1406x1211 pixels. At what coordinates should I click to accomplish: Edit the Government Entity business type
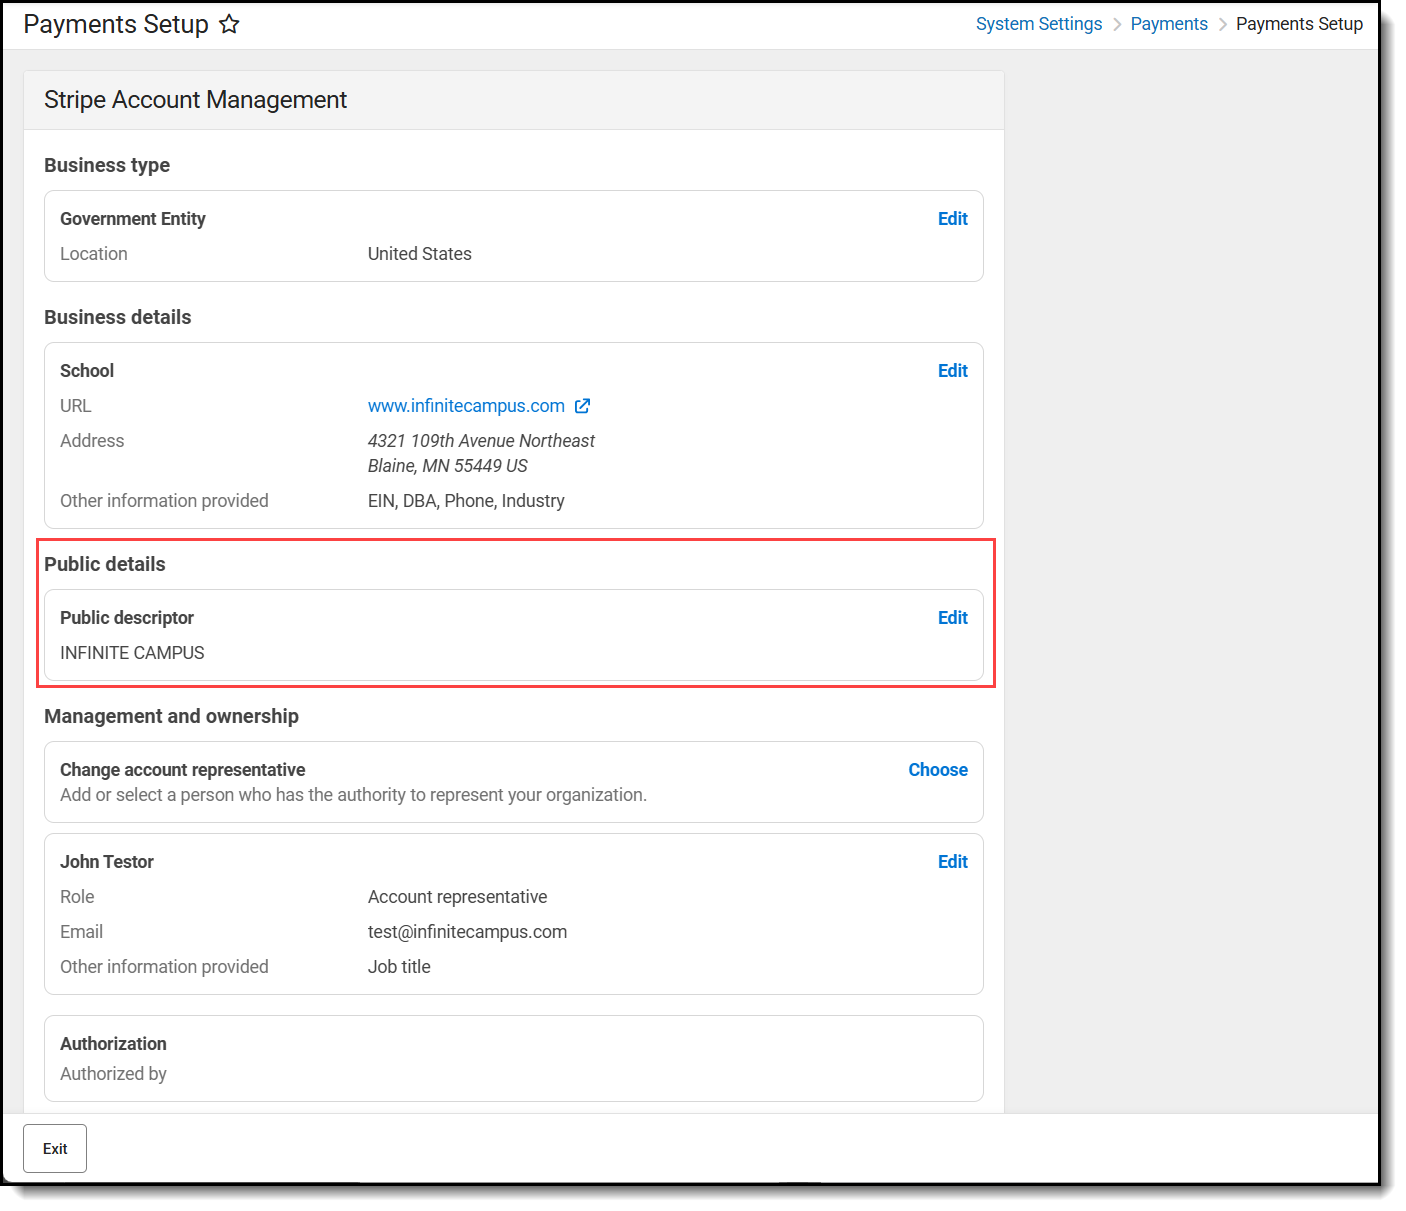click(x=952, y=219)
